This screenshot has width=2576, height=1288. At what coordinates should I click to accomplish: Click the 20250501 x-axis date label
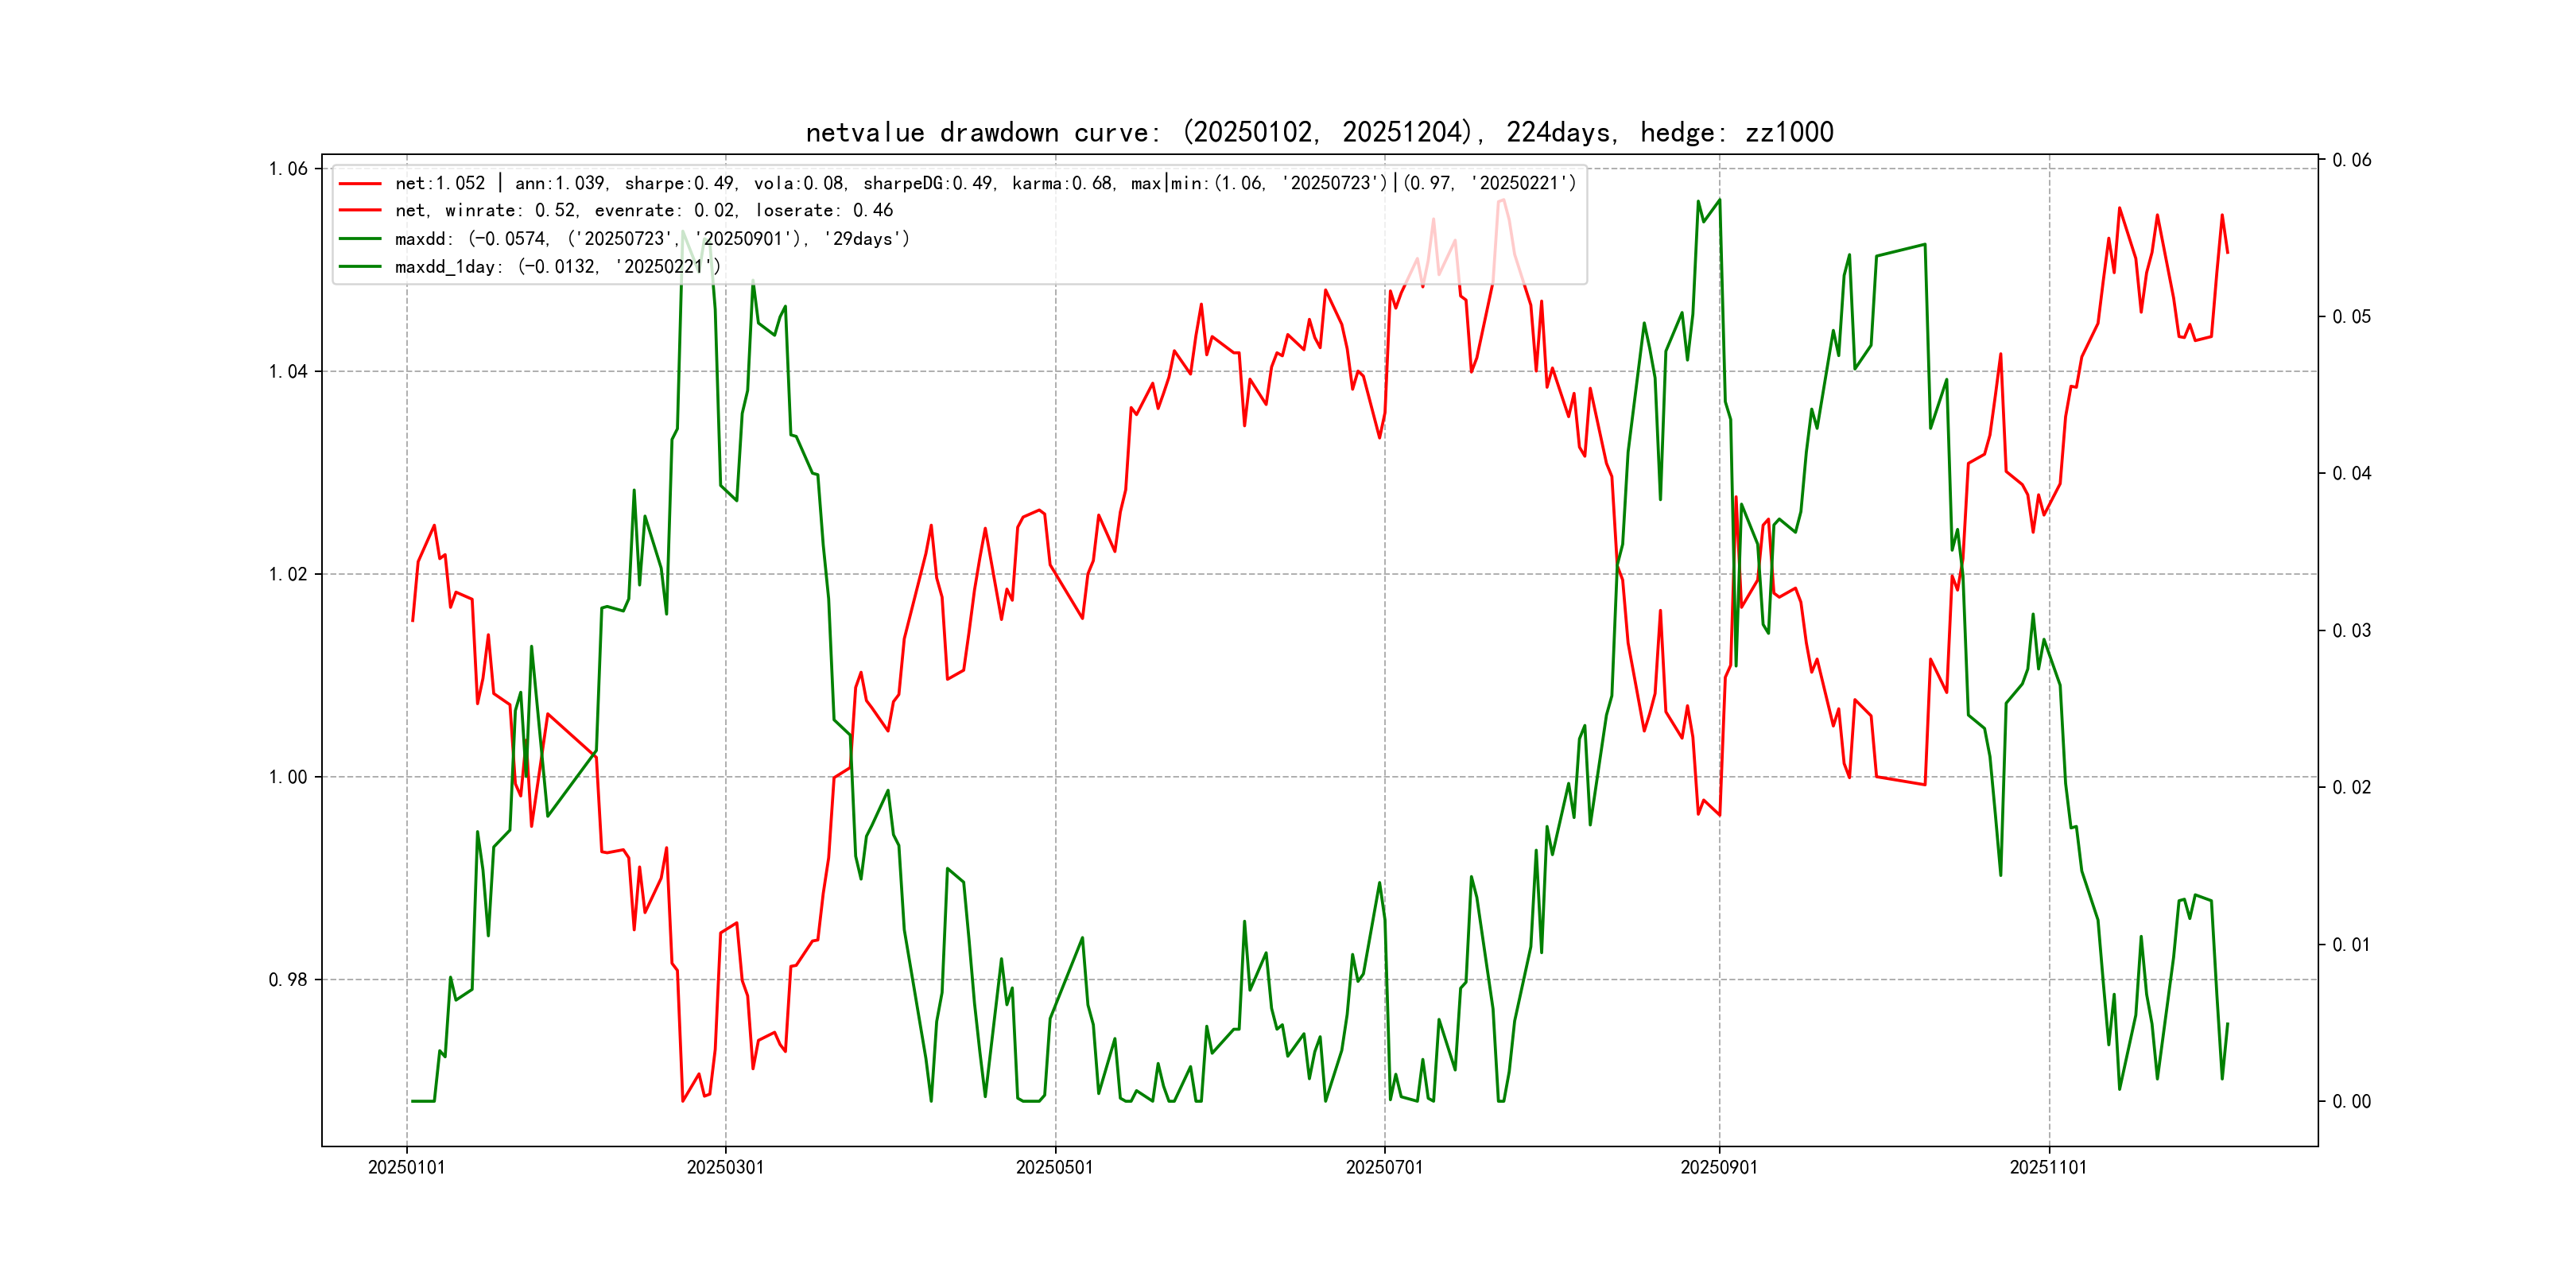pos(1054,1167)
